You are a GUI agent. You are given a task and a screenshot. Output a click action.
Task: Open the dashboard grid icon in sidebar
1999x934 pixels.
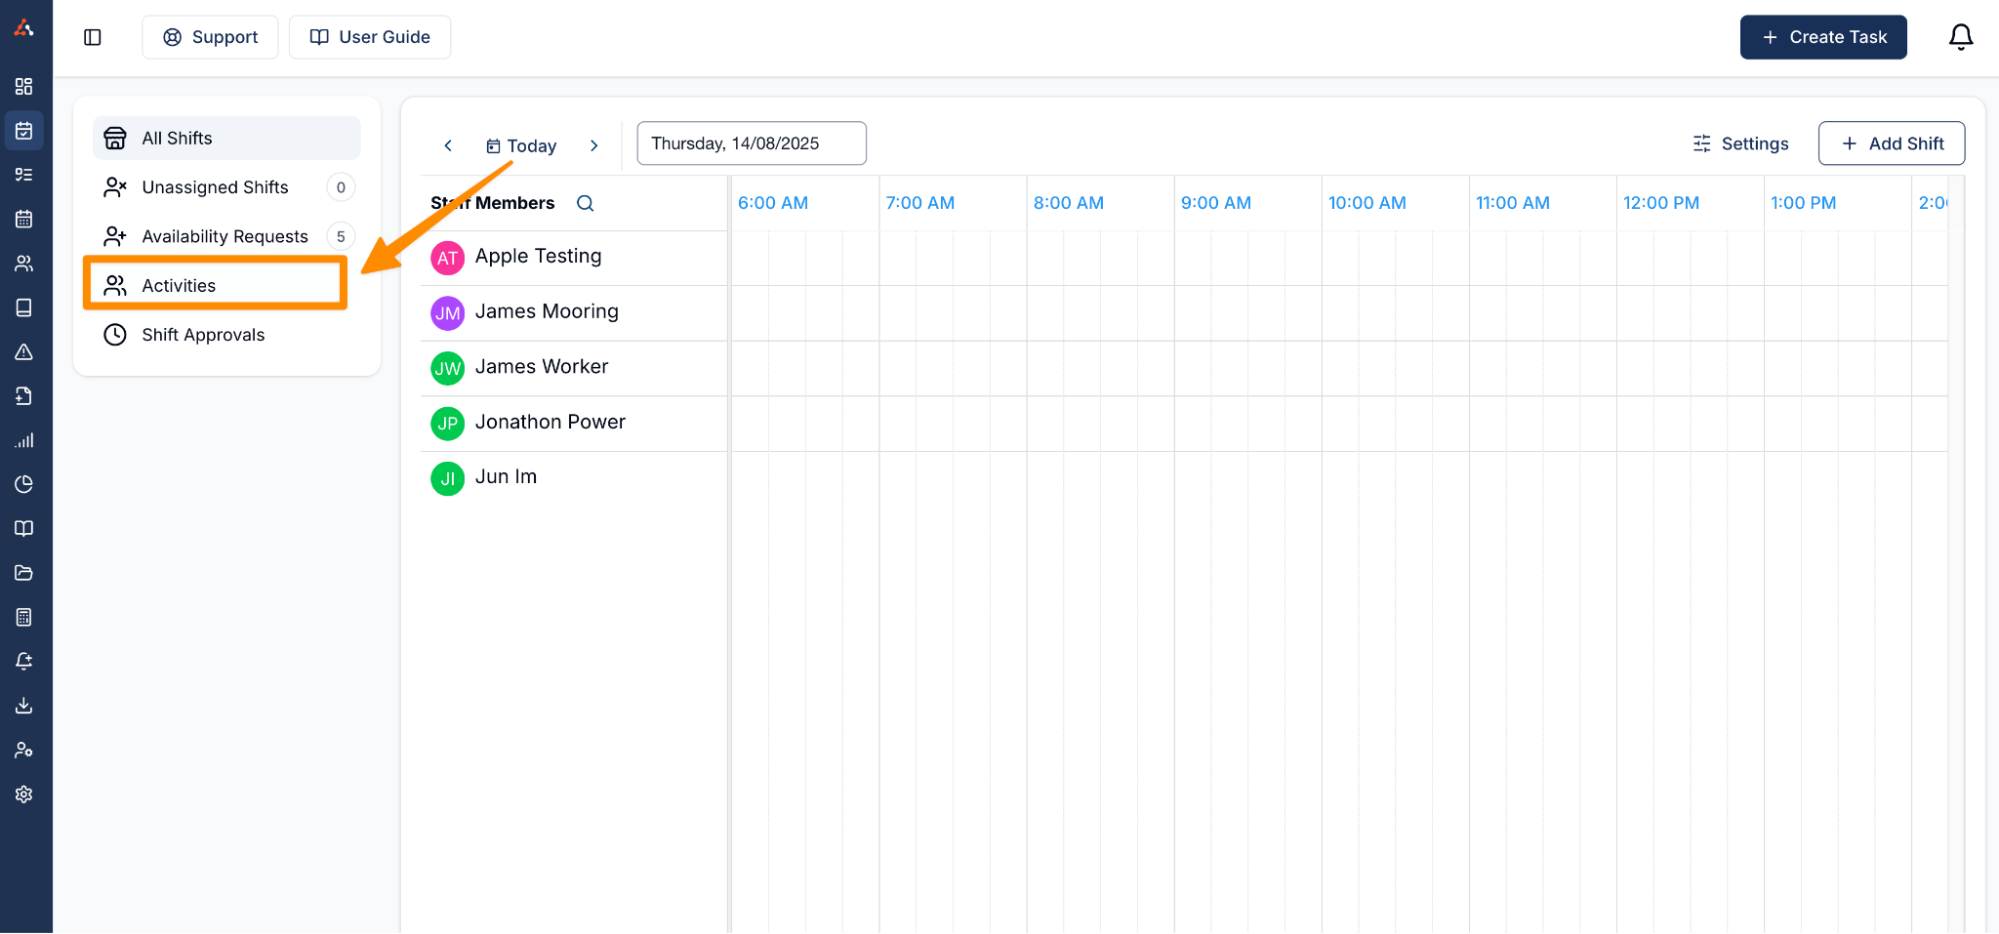24,87
